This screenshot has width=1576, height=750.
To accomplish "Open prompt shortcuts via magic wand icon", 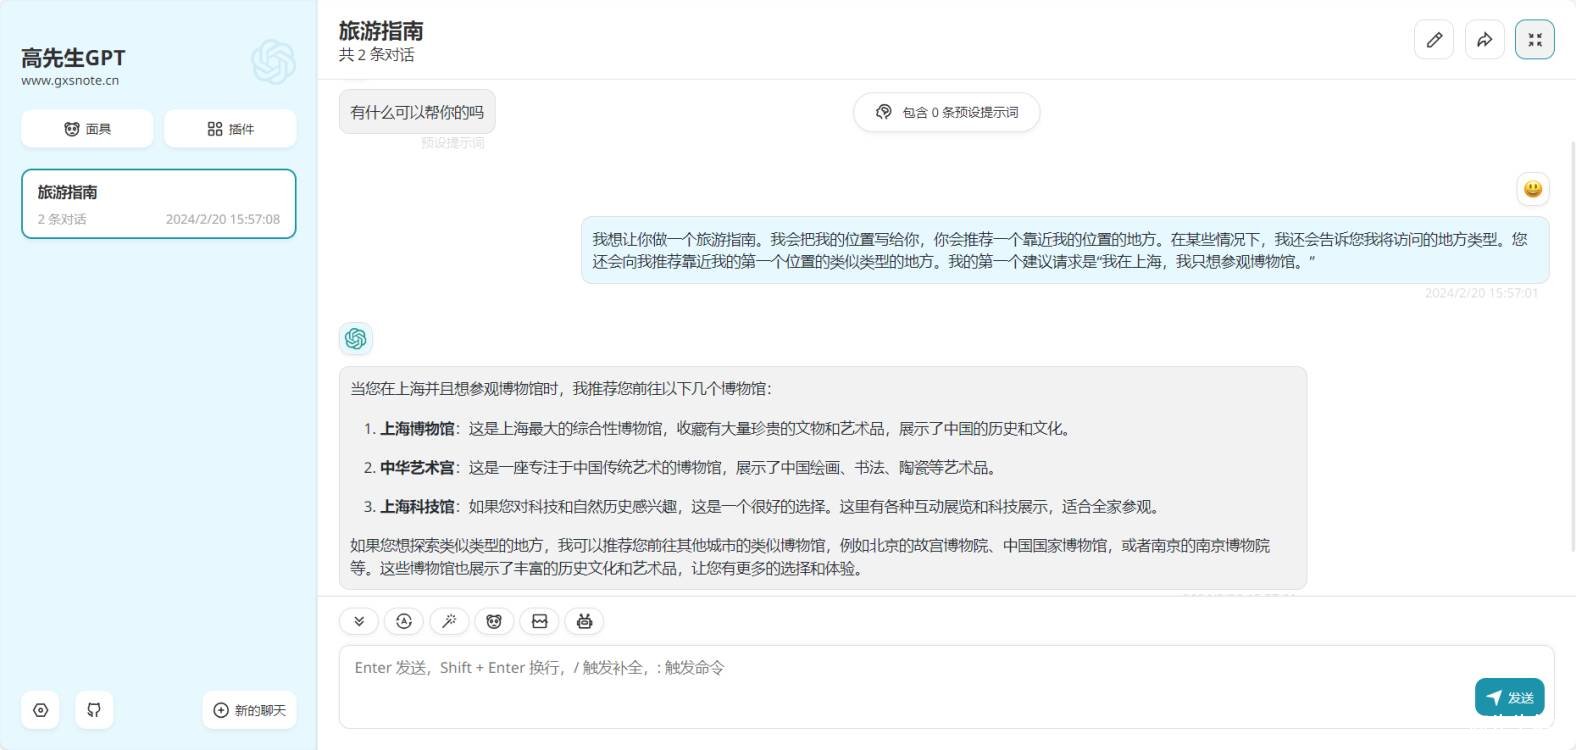I will coord(449,621).
